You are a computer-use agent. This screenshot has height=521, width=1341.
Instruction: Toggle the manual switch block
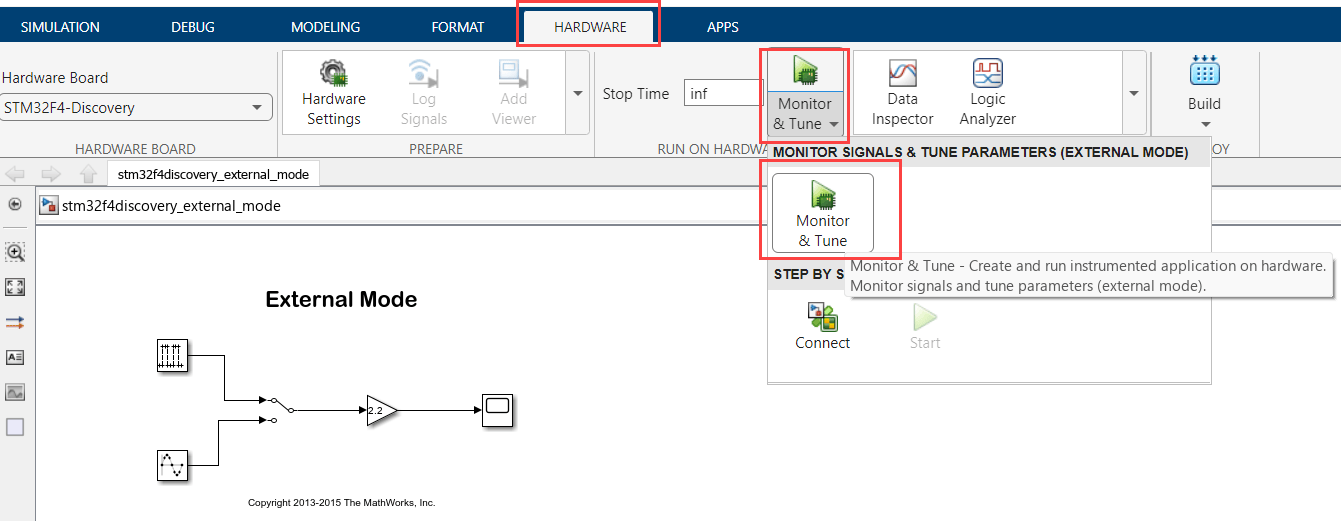(279, 410)
